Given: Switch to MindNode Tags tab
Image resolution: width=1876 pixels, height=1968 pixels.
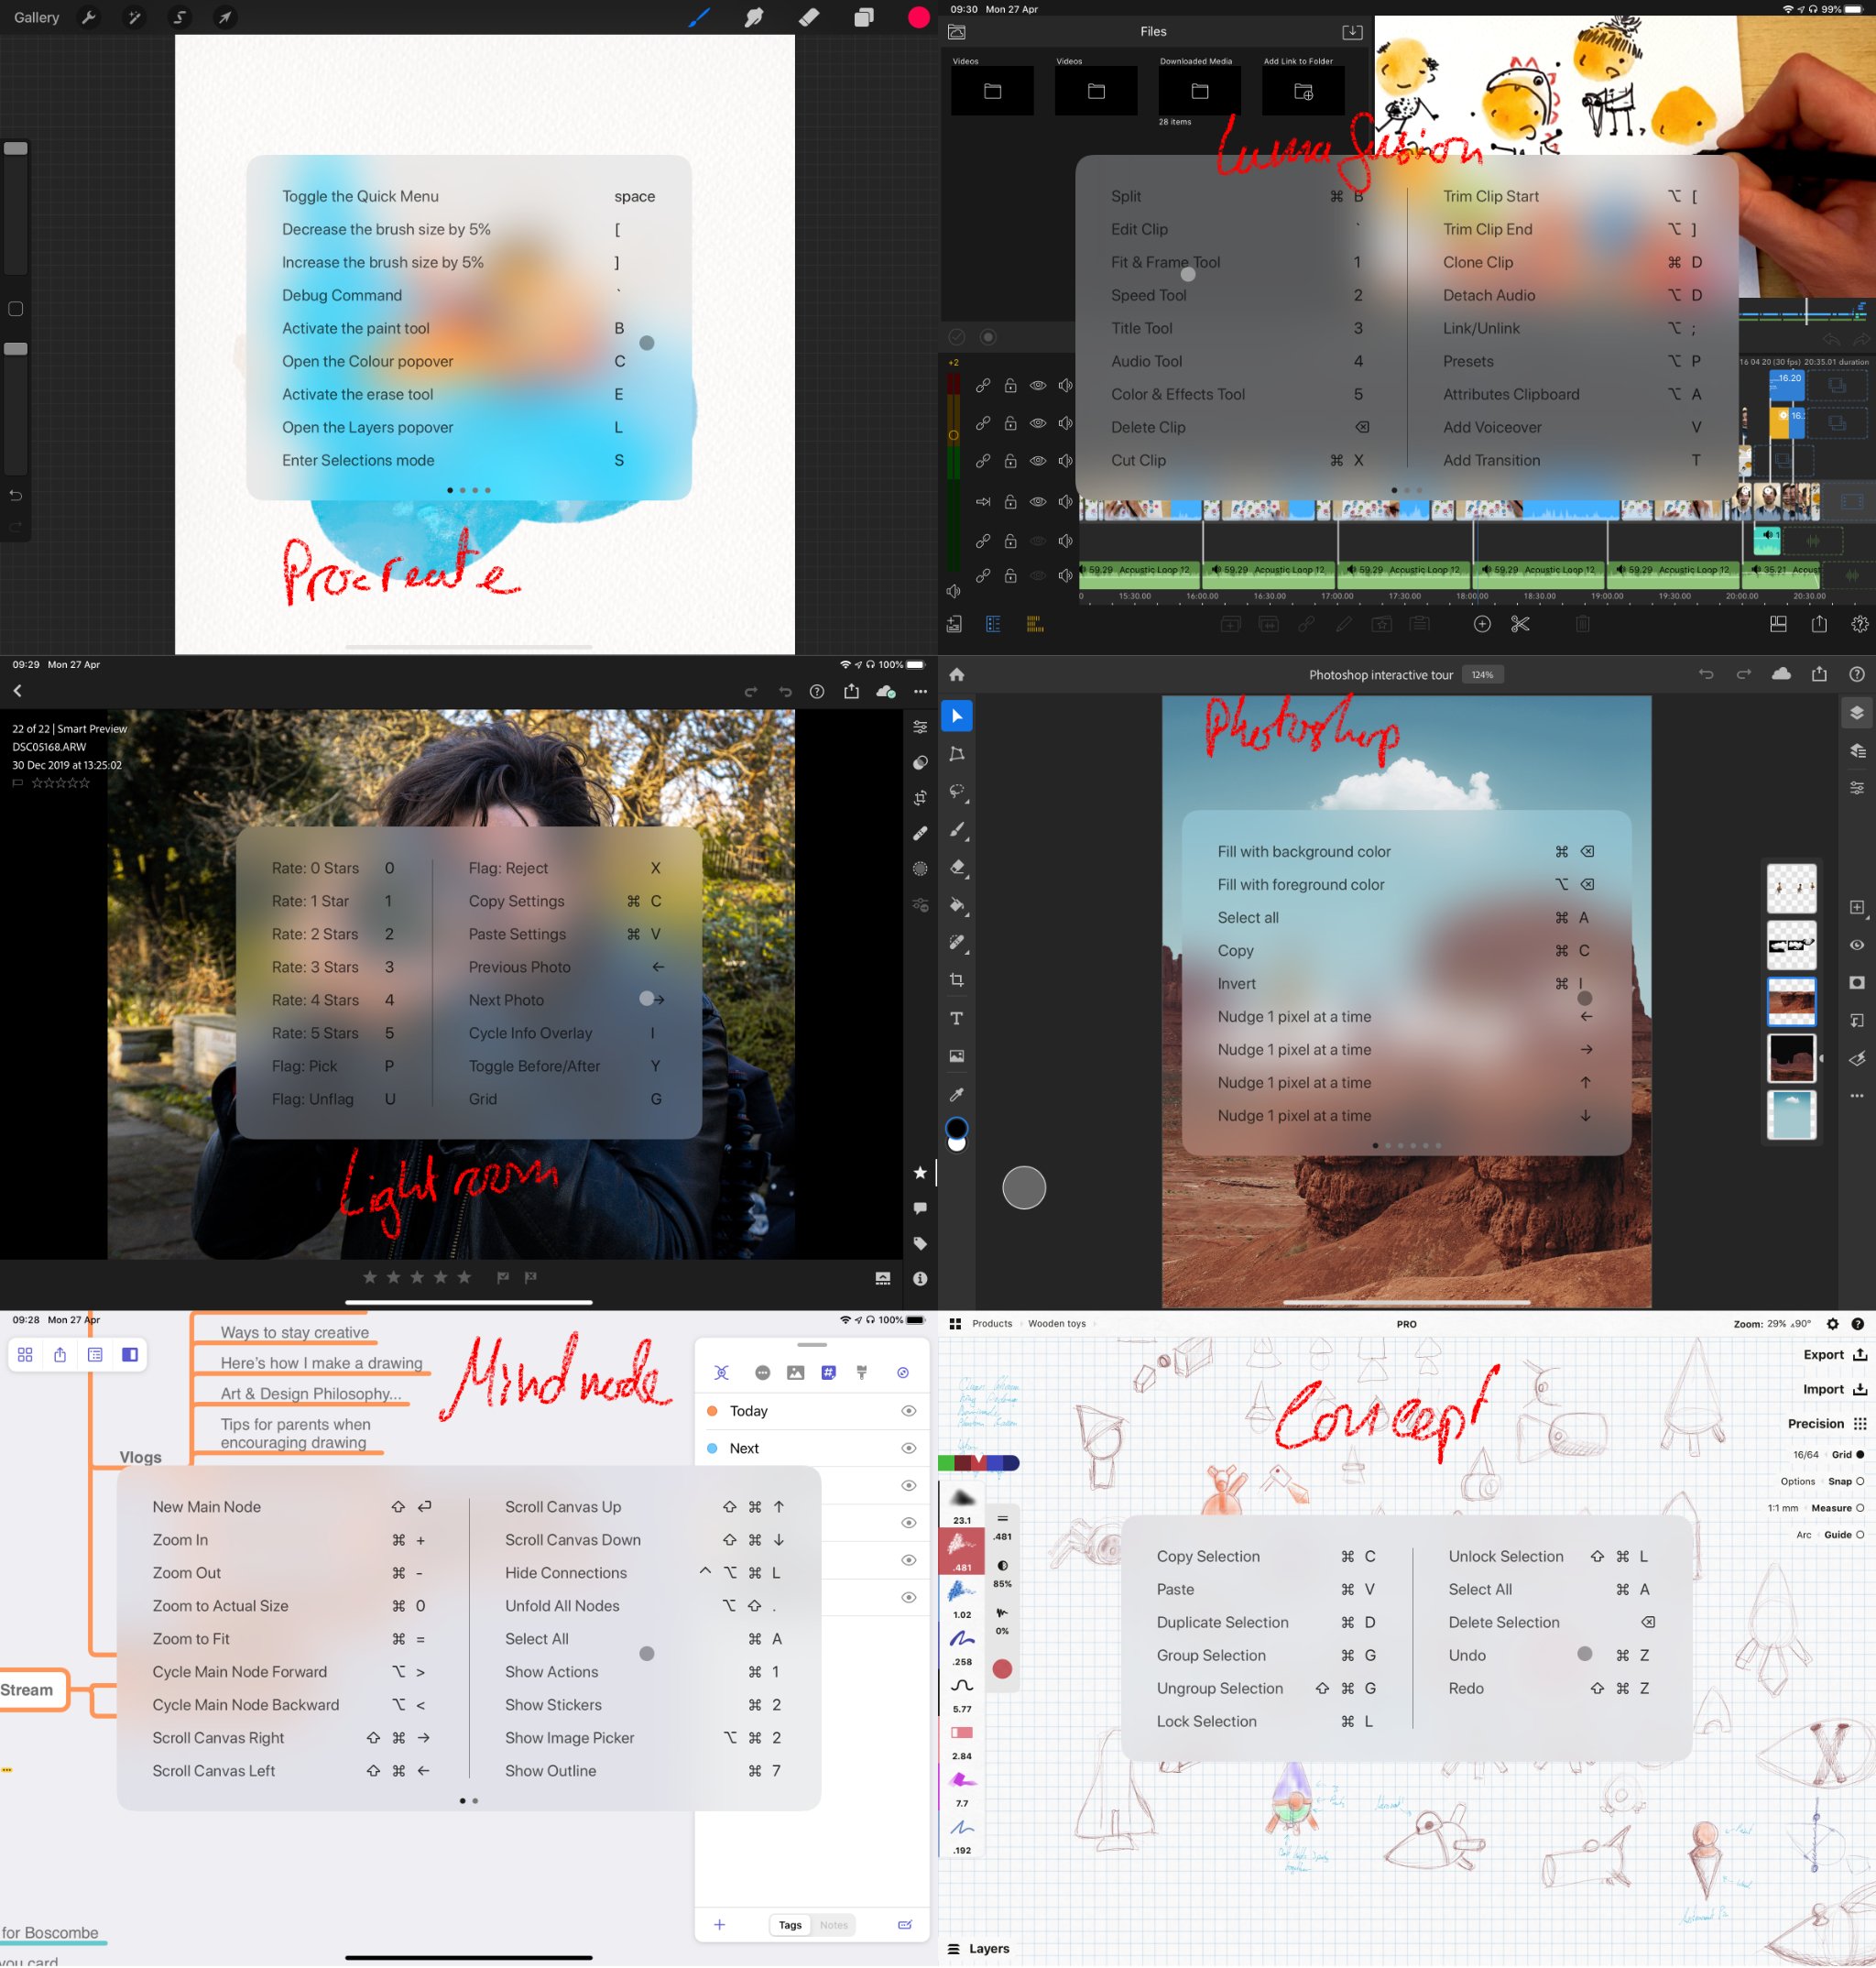Looking at the screenshot, I should point(790,1925).
